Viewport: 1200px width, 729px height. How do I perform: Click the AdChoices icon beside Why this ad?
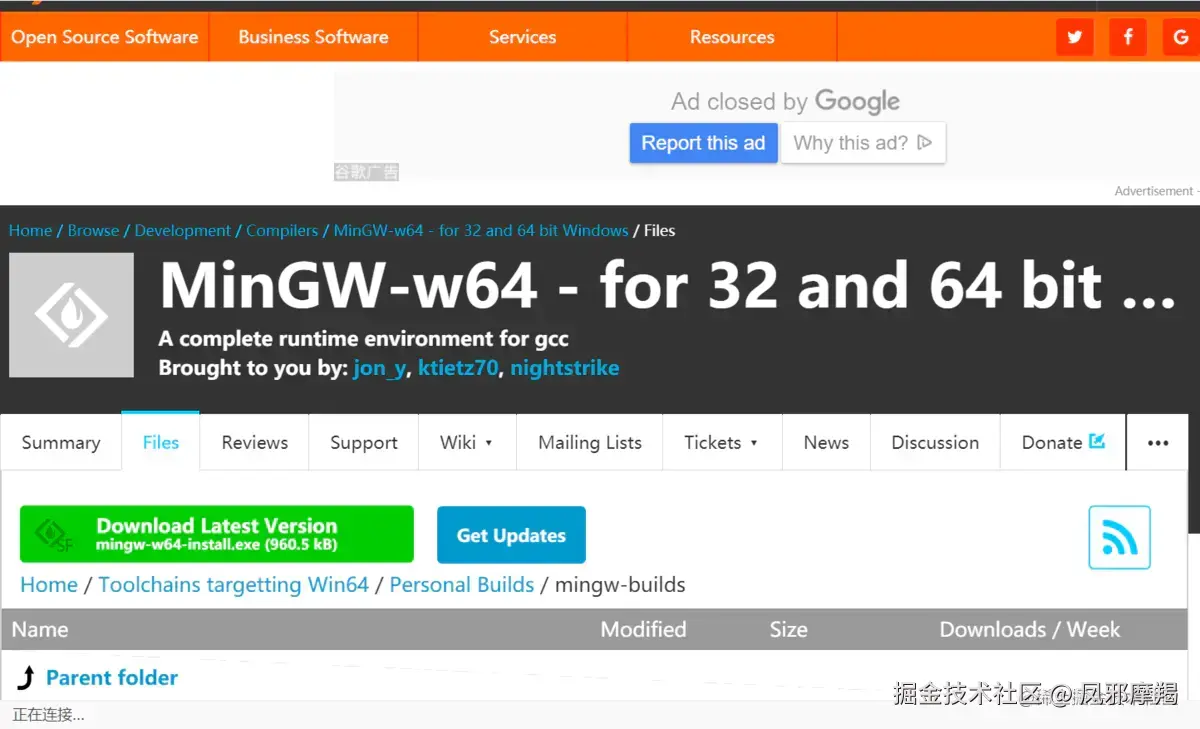pyautogui.click(x=925, y=143)
